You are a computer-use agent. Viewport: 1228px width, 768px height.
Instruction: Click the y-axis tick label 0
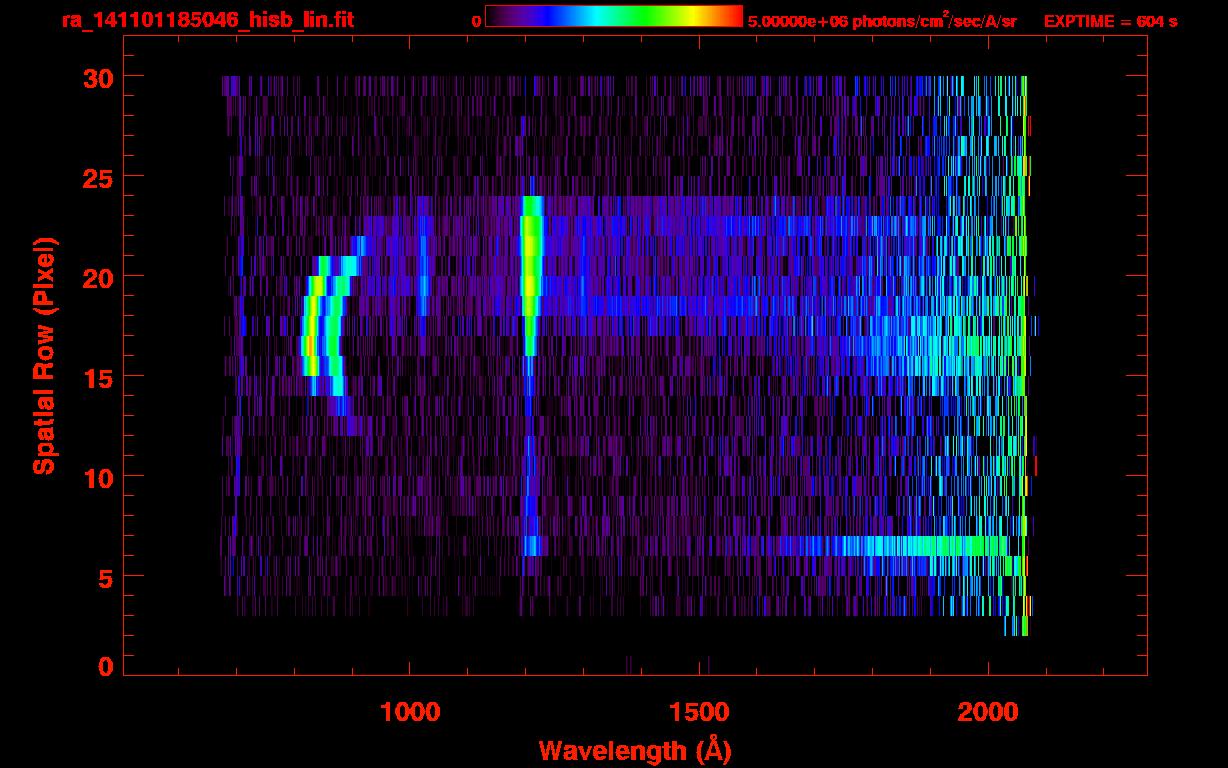pyautogui.click(x=105, y=666)
